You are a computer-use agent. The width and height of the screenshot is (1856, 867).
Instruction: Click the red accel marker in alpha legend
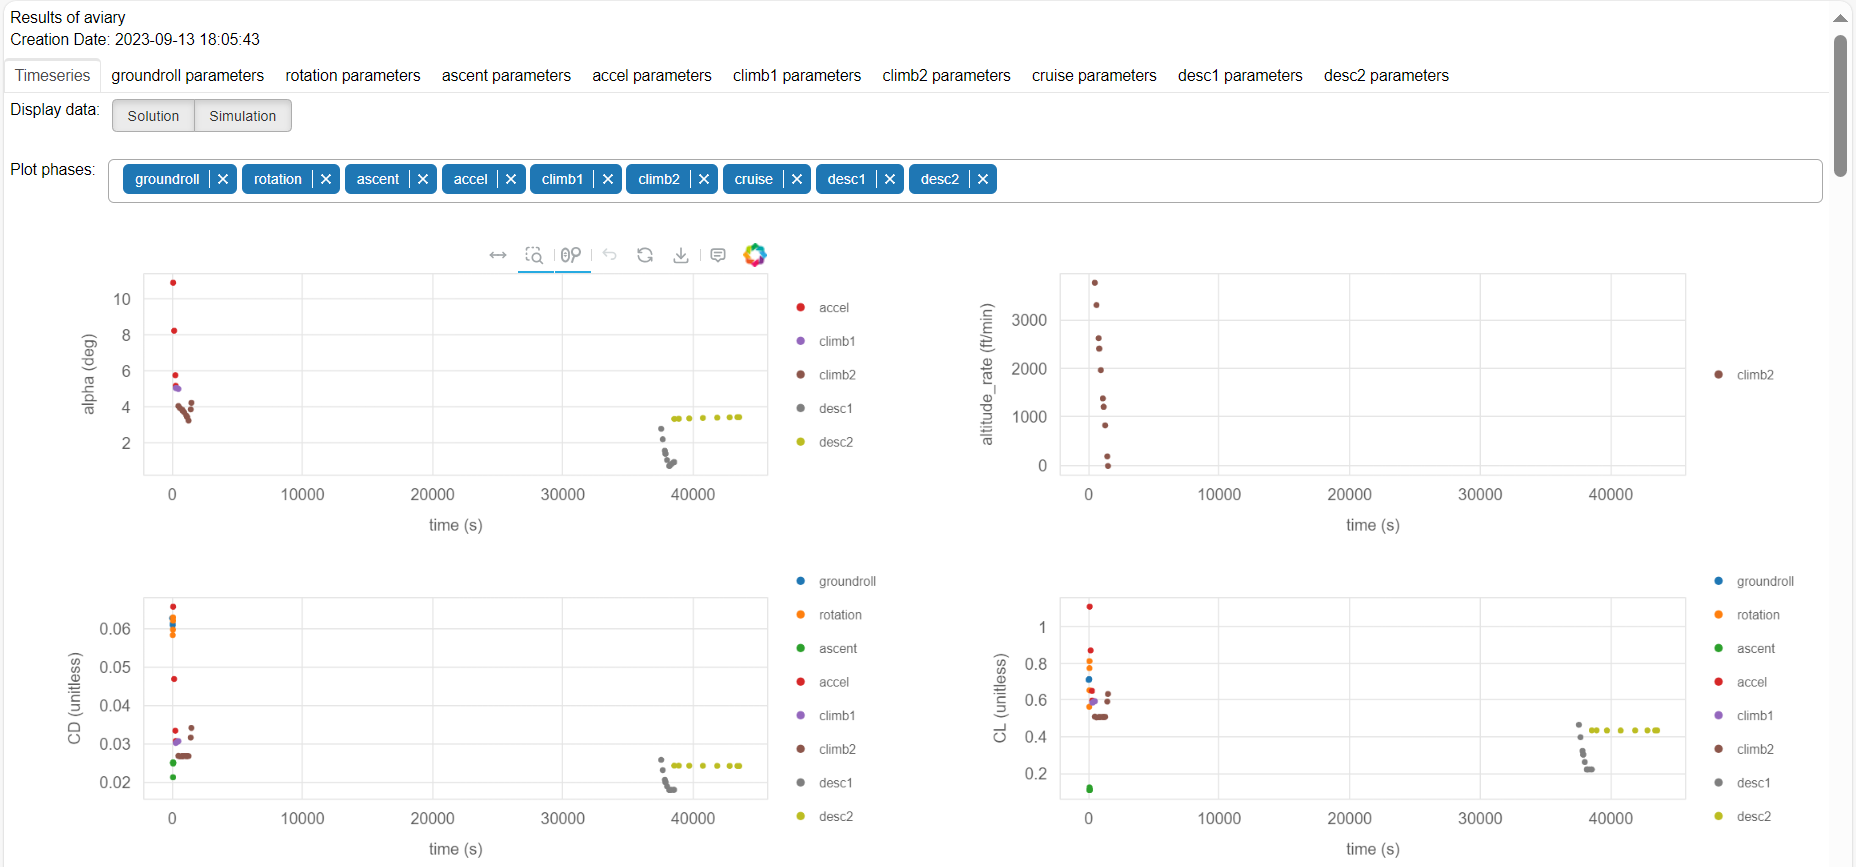click(x=800, y=308)
